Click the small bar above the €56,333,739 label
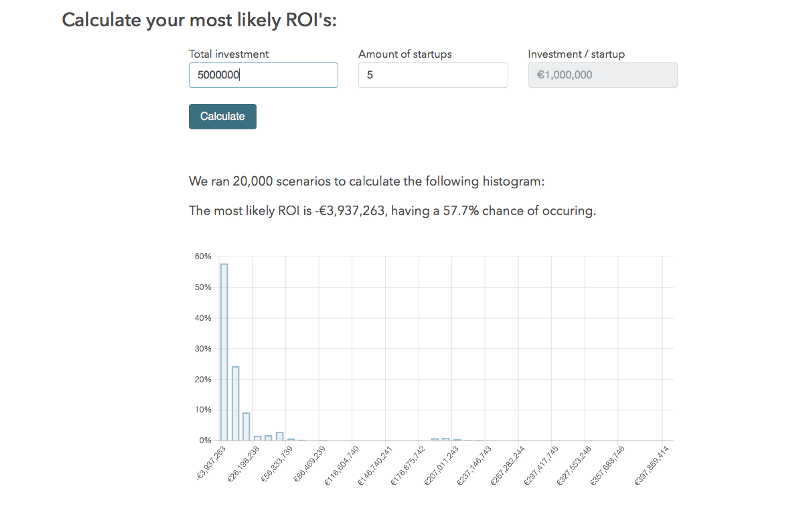 (280, 436)
